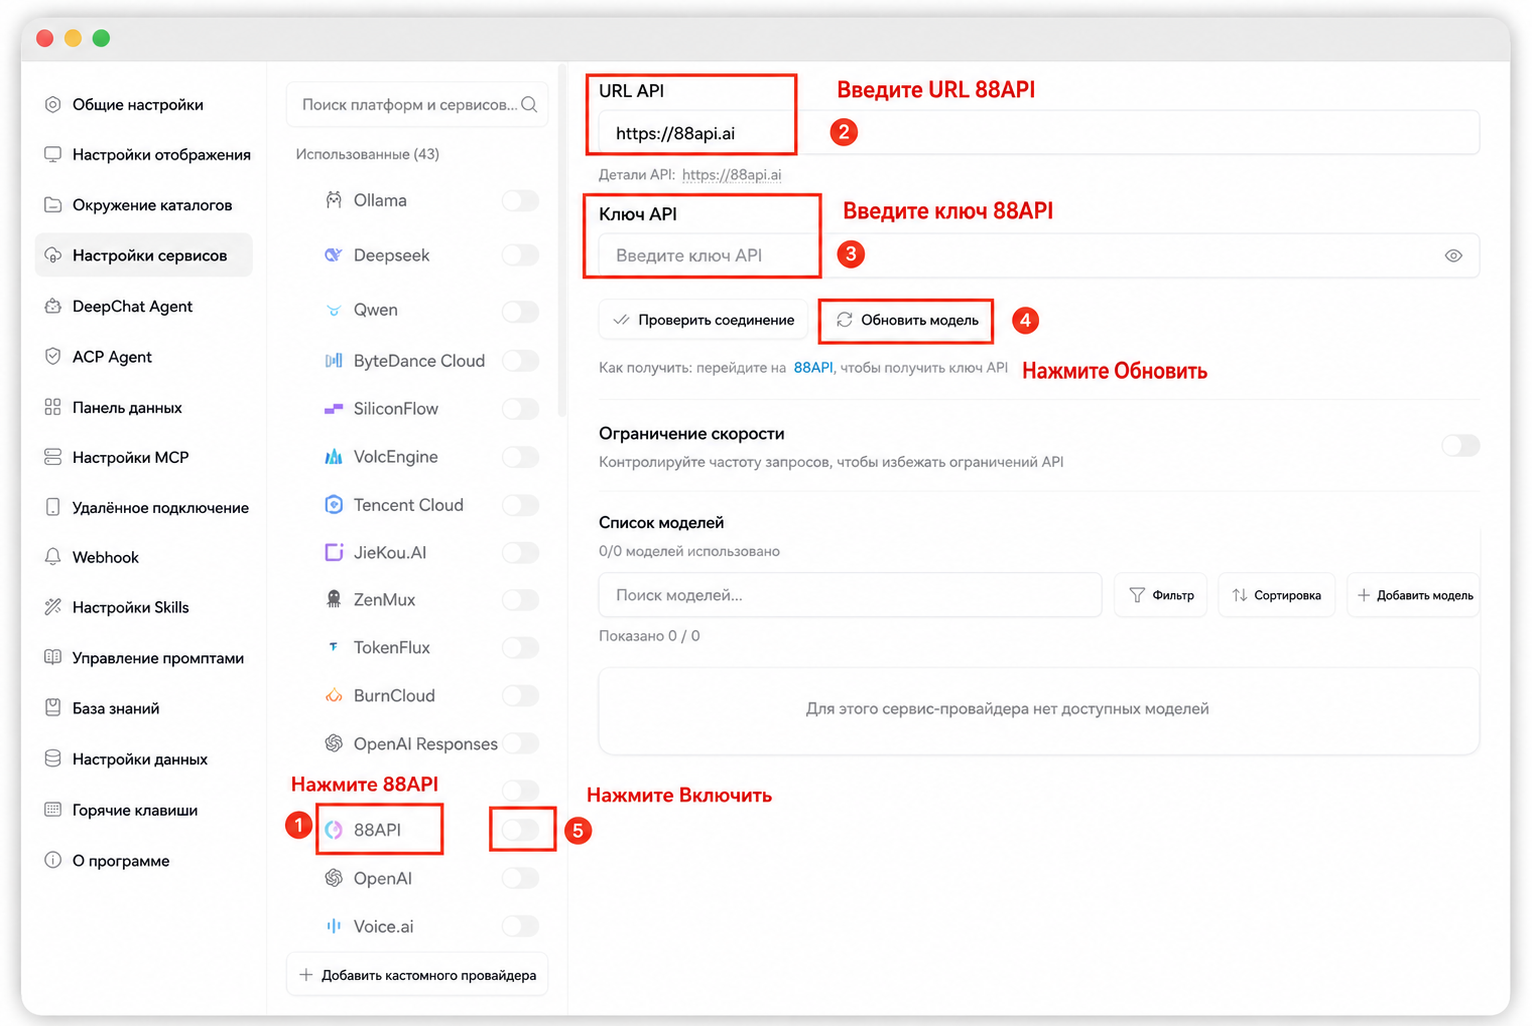Enable the Tencent Cloud toggle
1532x1026 pixels.
coord(520,505)
